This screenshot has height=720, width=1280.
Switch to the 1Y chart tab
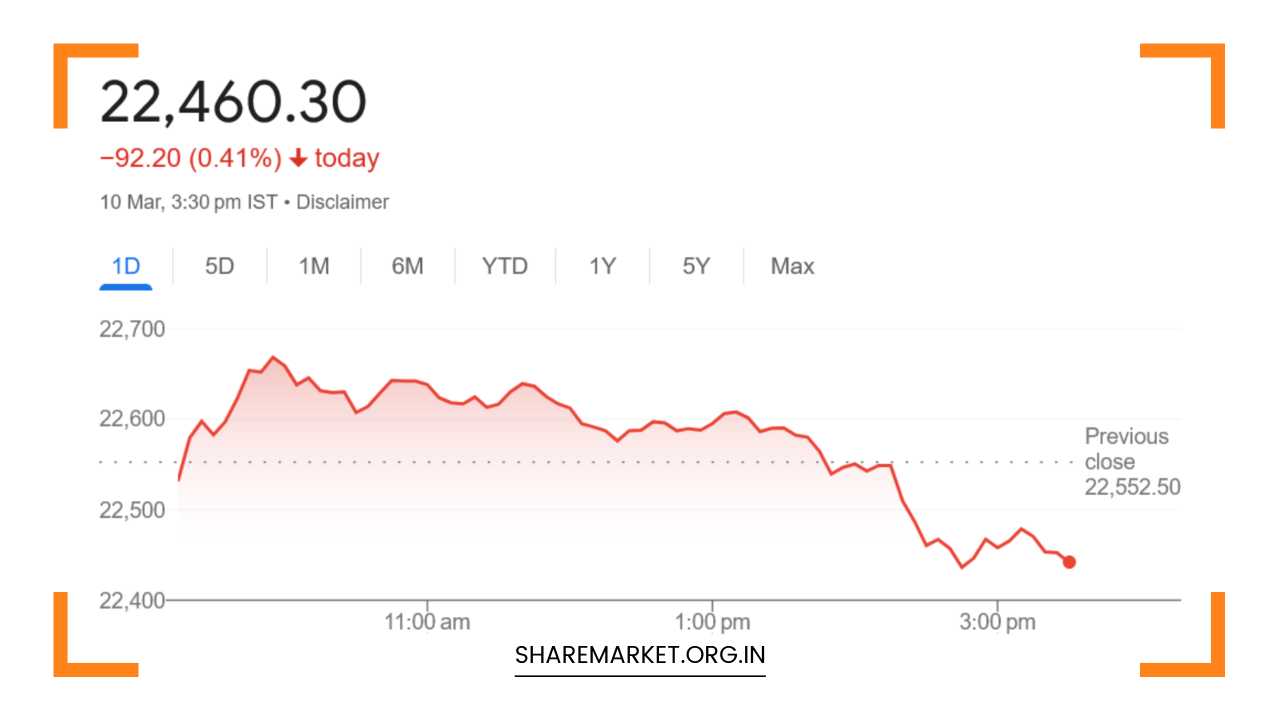tap(602, 267)
